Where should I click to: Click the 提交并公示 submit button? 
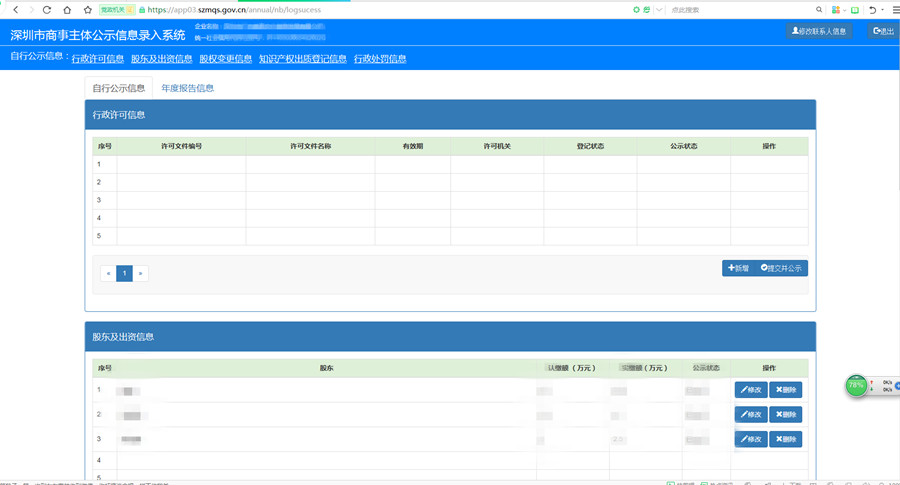pos(781,268)
